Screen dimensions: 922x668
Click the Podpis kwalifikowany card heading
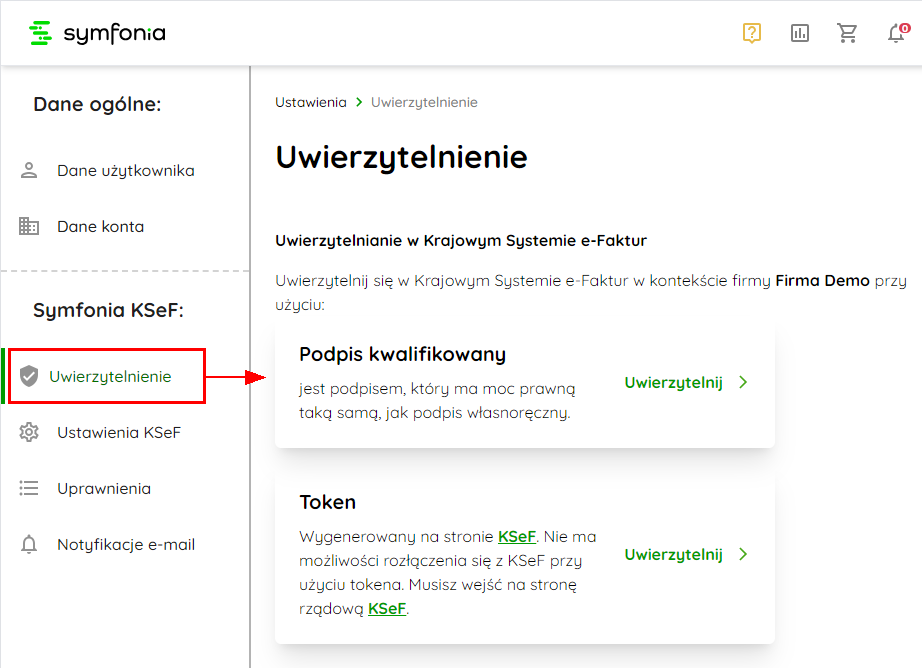tap(403, 354)
